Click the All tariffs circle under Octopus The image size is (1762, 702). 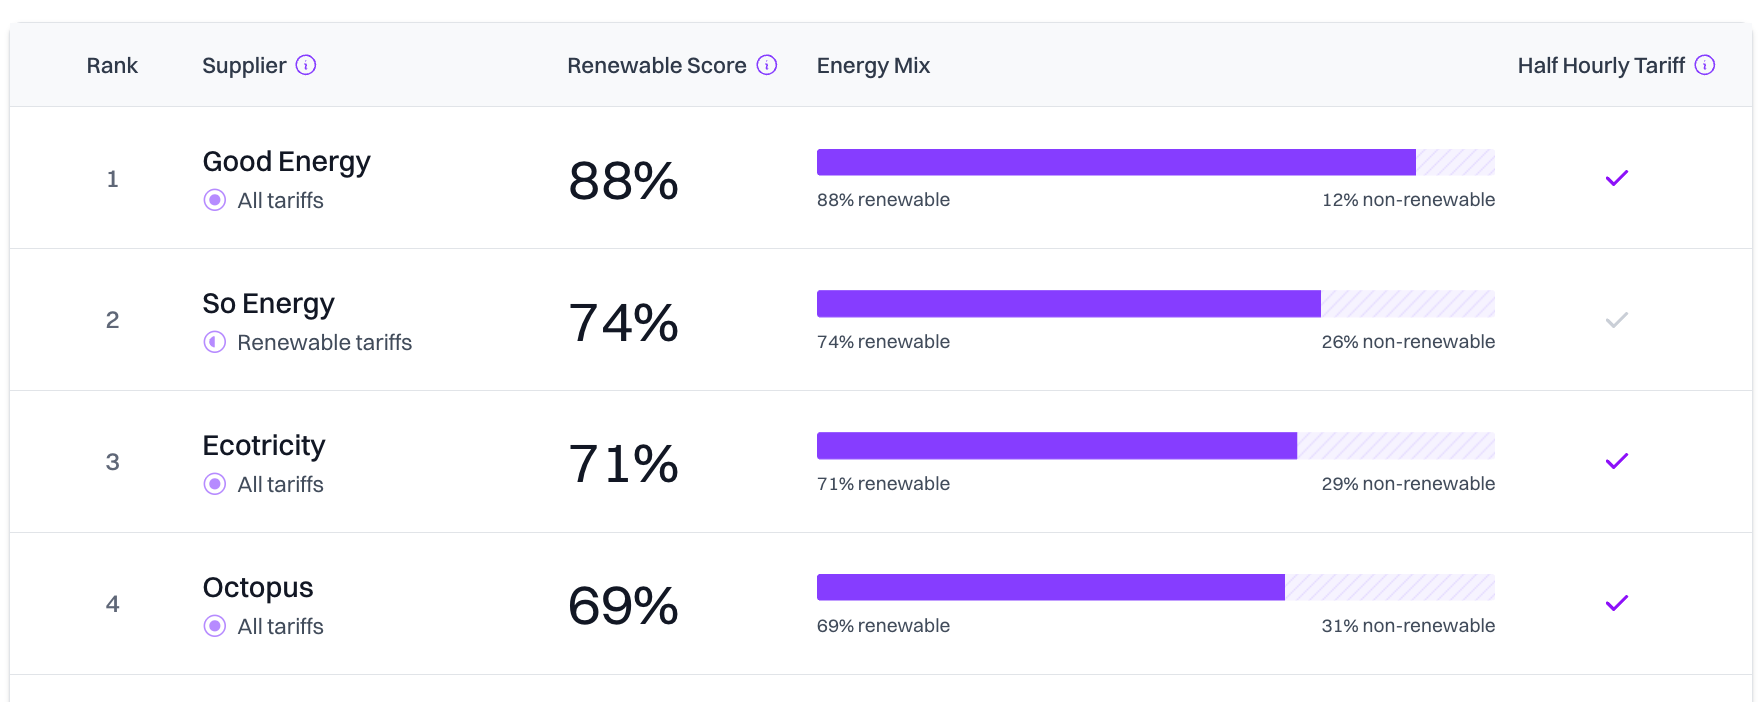tap(214, 626)
